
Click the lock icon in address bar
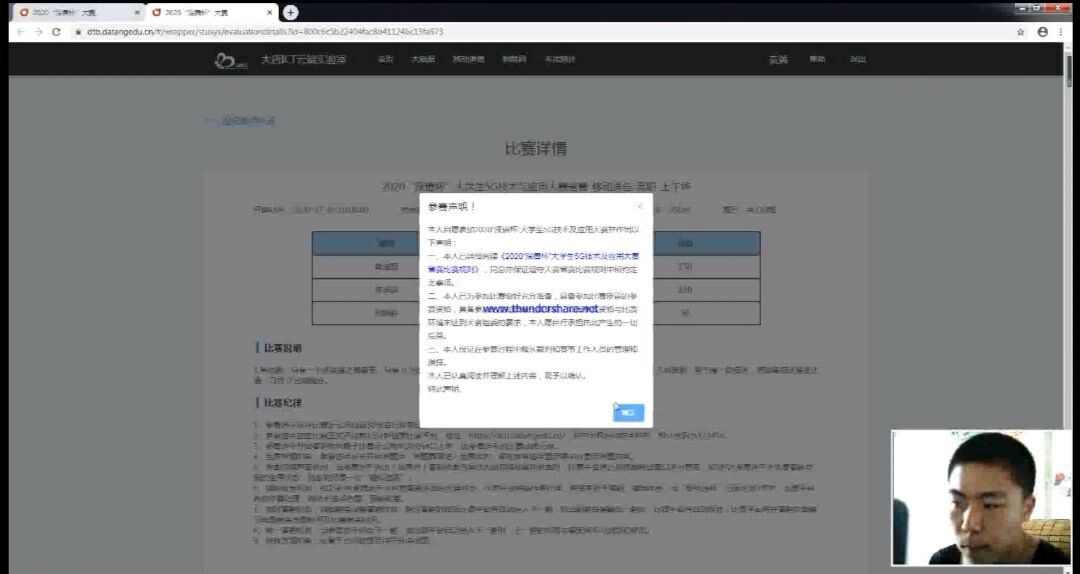(77, 32)
